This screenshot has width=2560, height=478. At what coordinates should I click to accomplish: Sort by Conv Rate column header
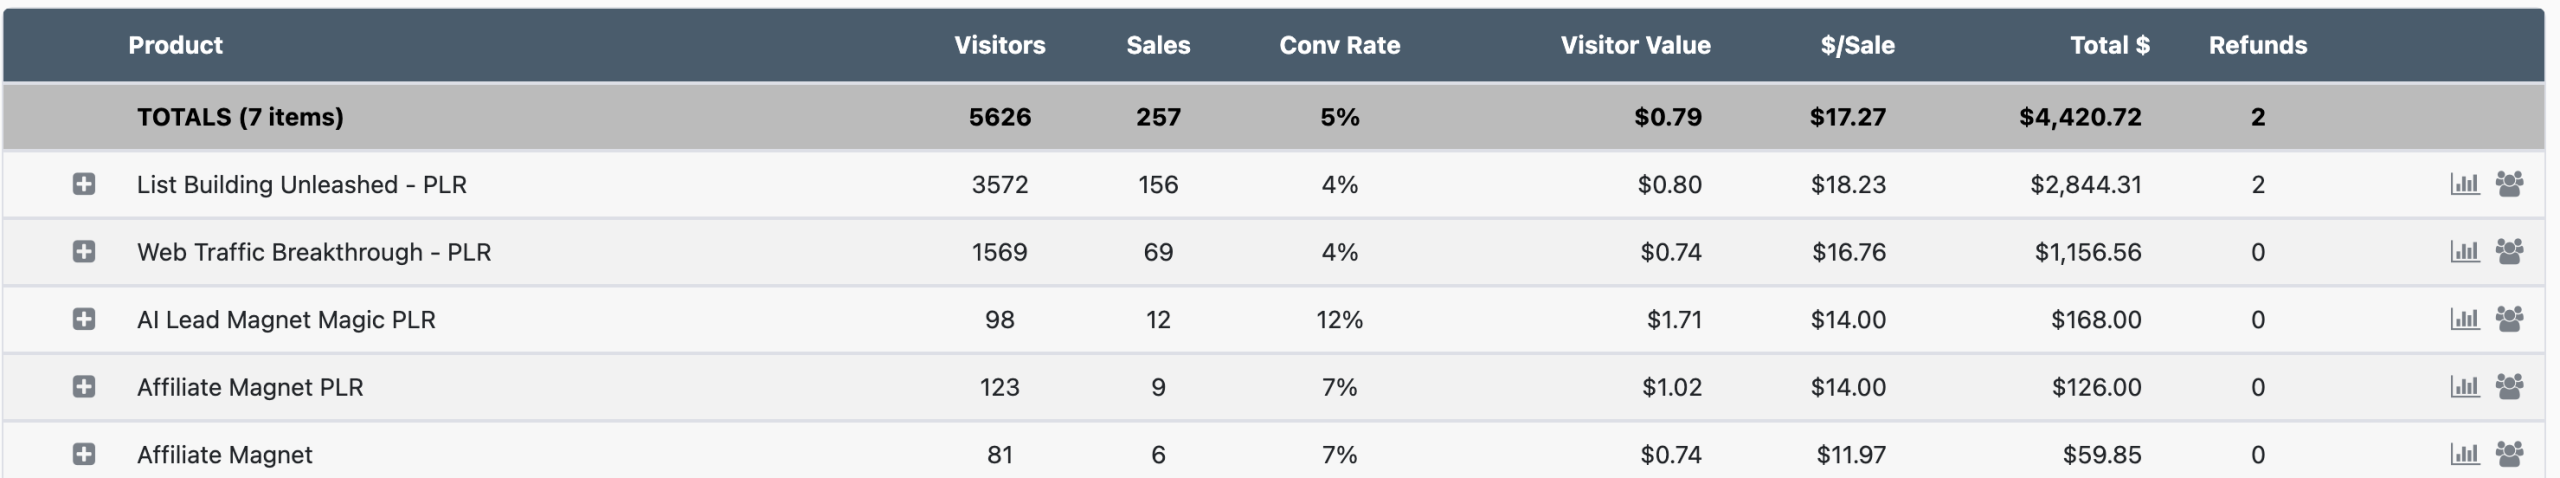[1339, 45]
